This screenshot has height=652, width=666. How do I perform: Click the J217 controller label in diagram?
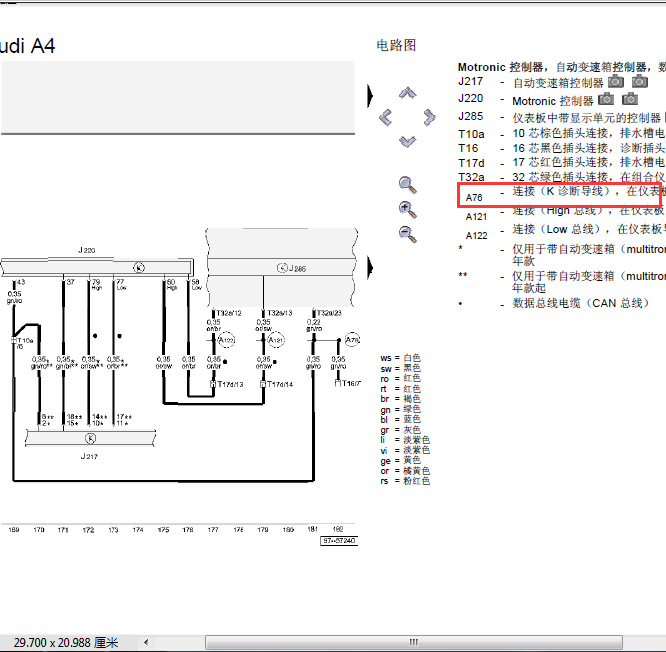point(89,456)
